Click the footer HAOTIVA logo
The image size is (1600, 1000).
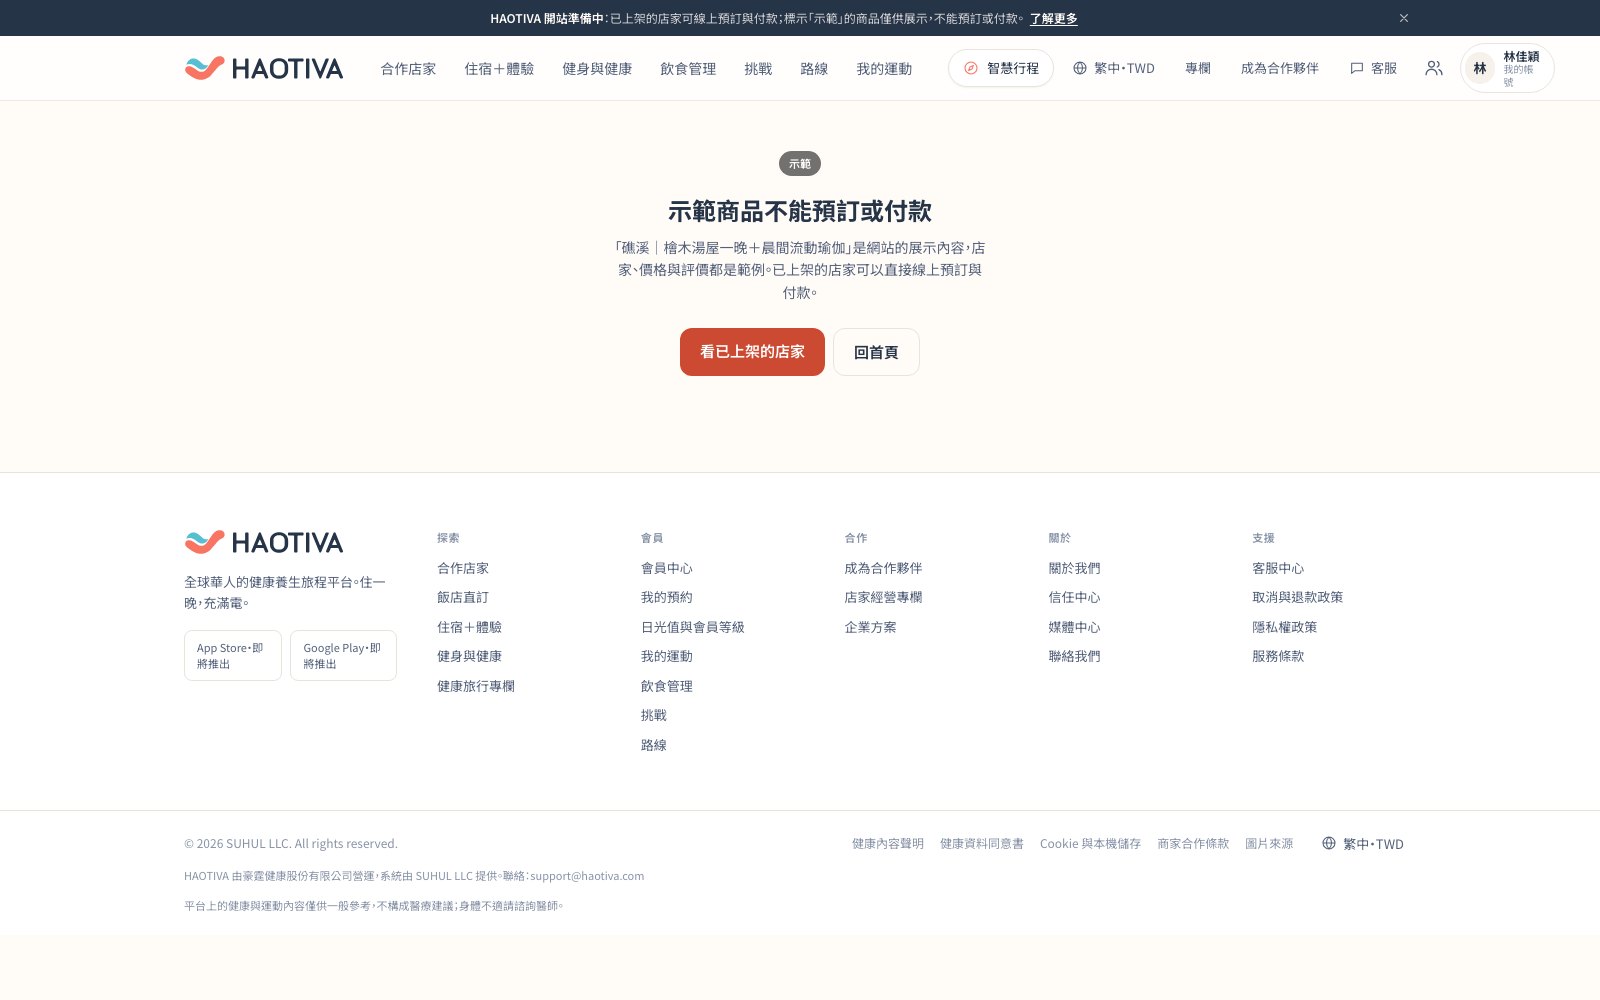click(264, 542)
